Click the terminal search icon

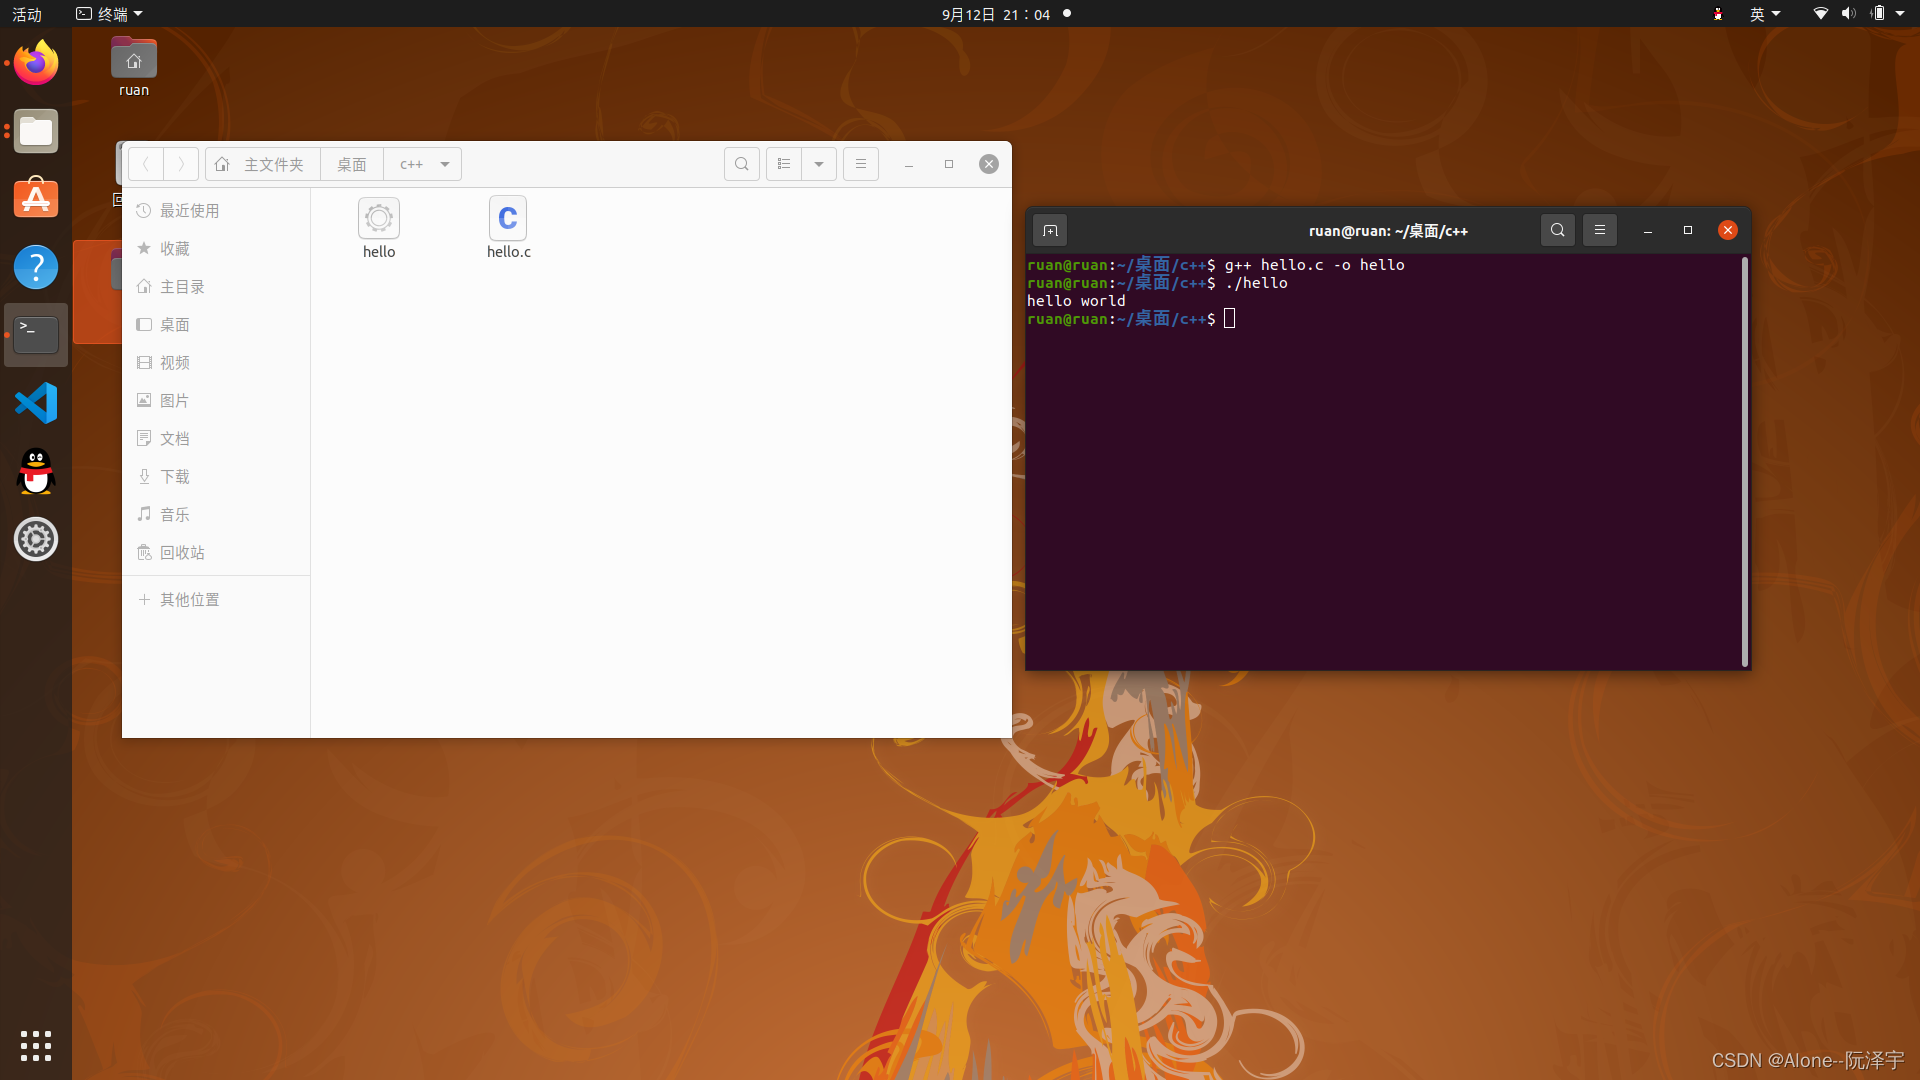pyautogui.click(x=1557, y=231)
